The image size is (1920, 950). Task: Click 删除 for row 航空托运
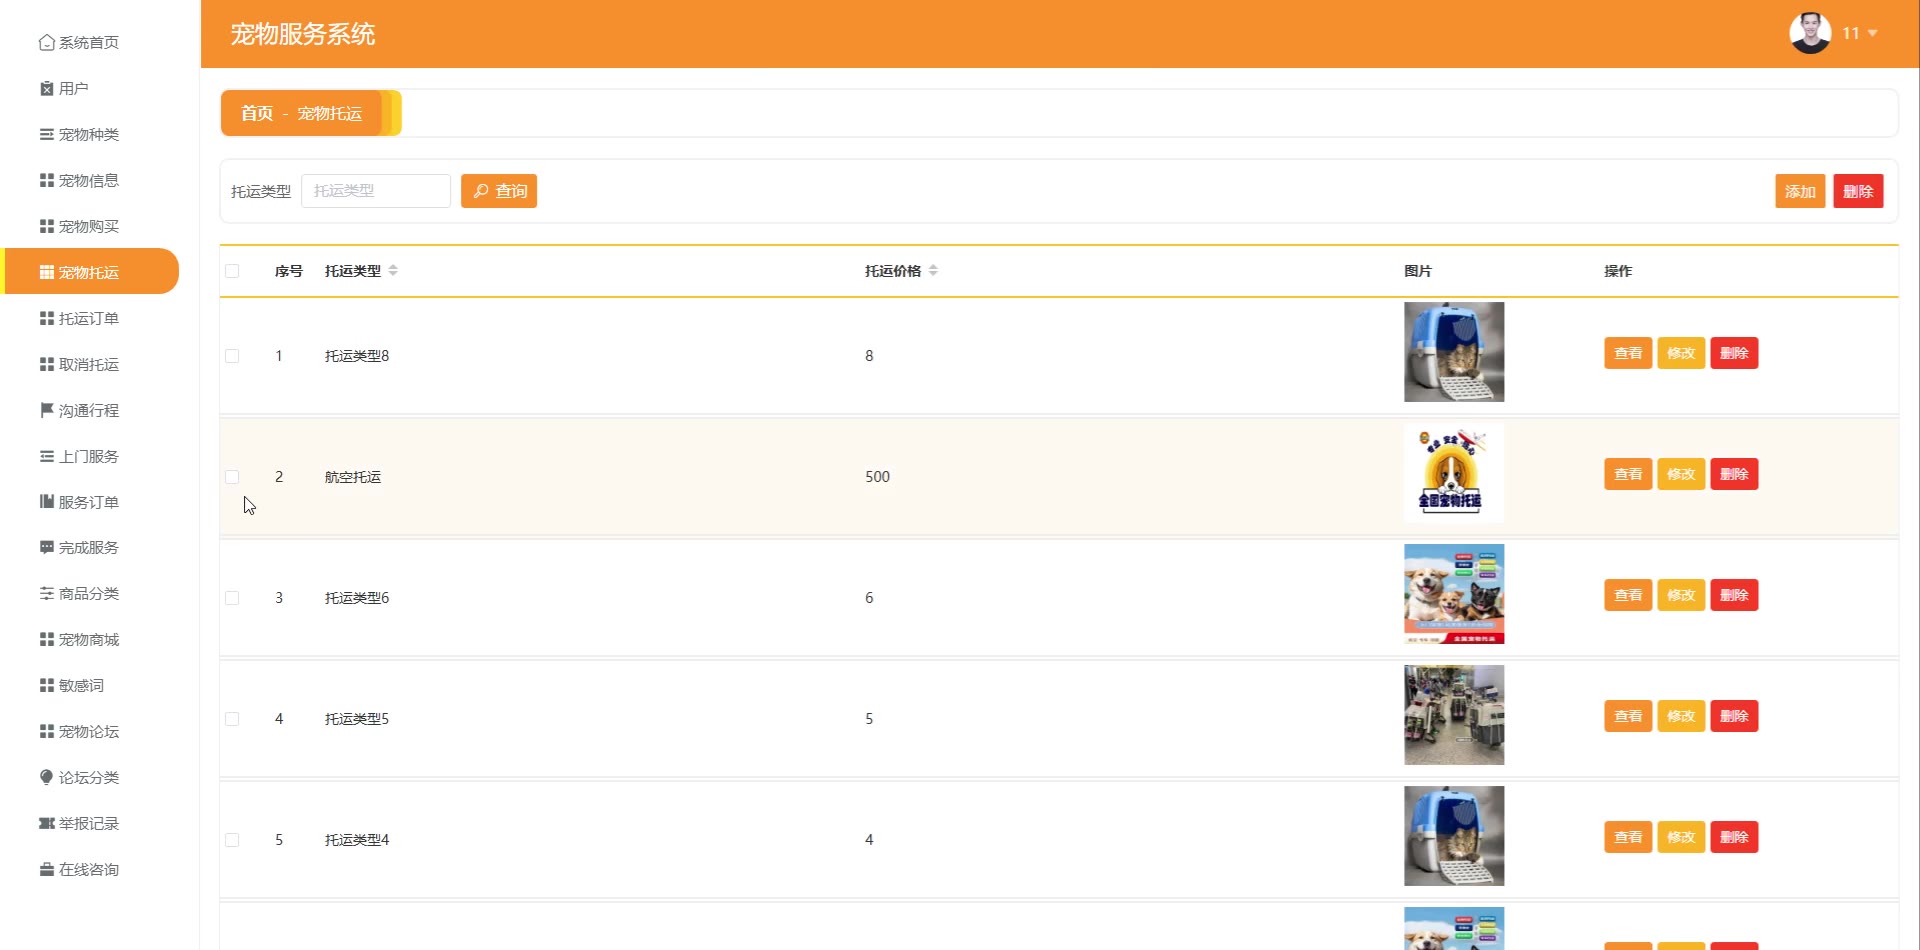(x=1734, y=474)
